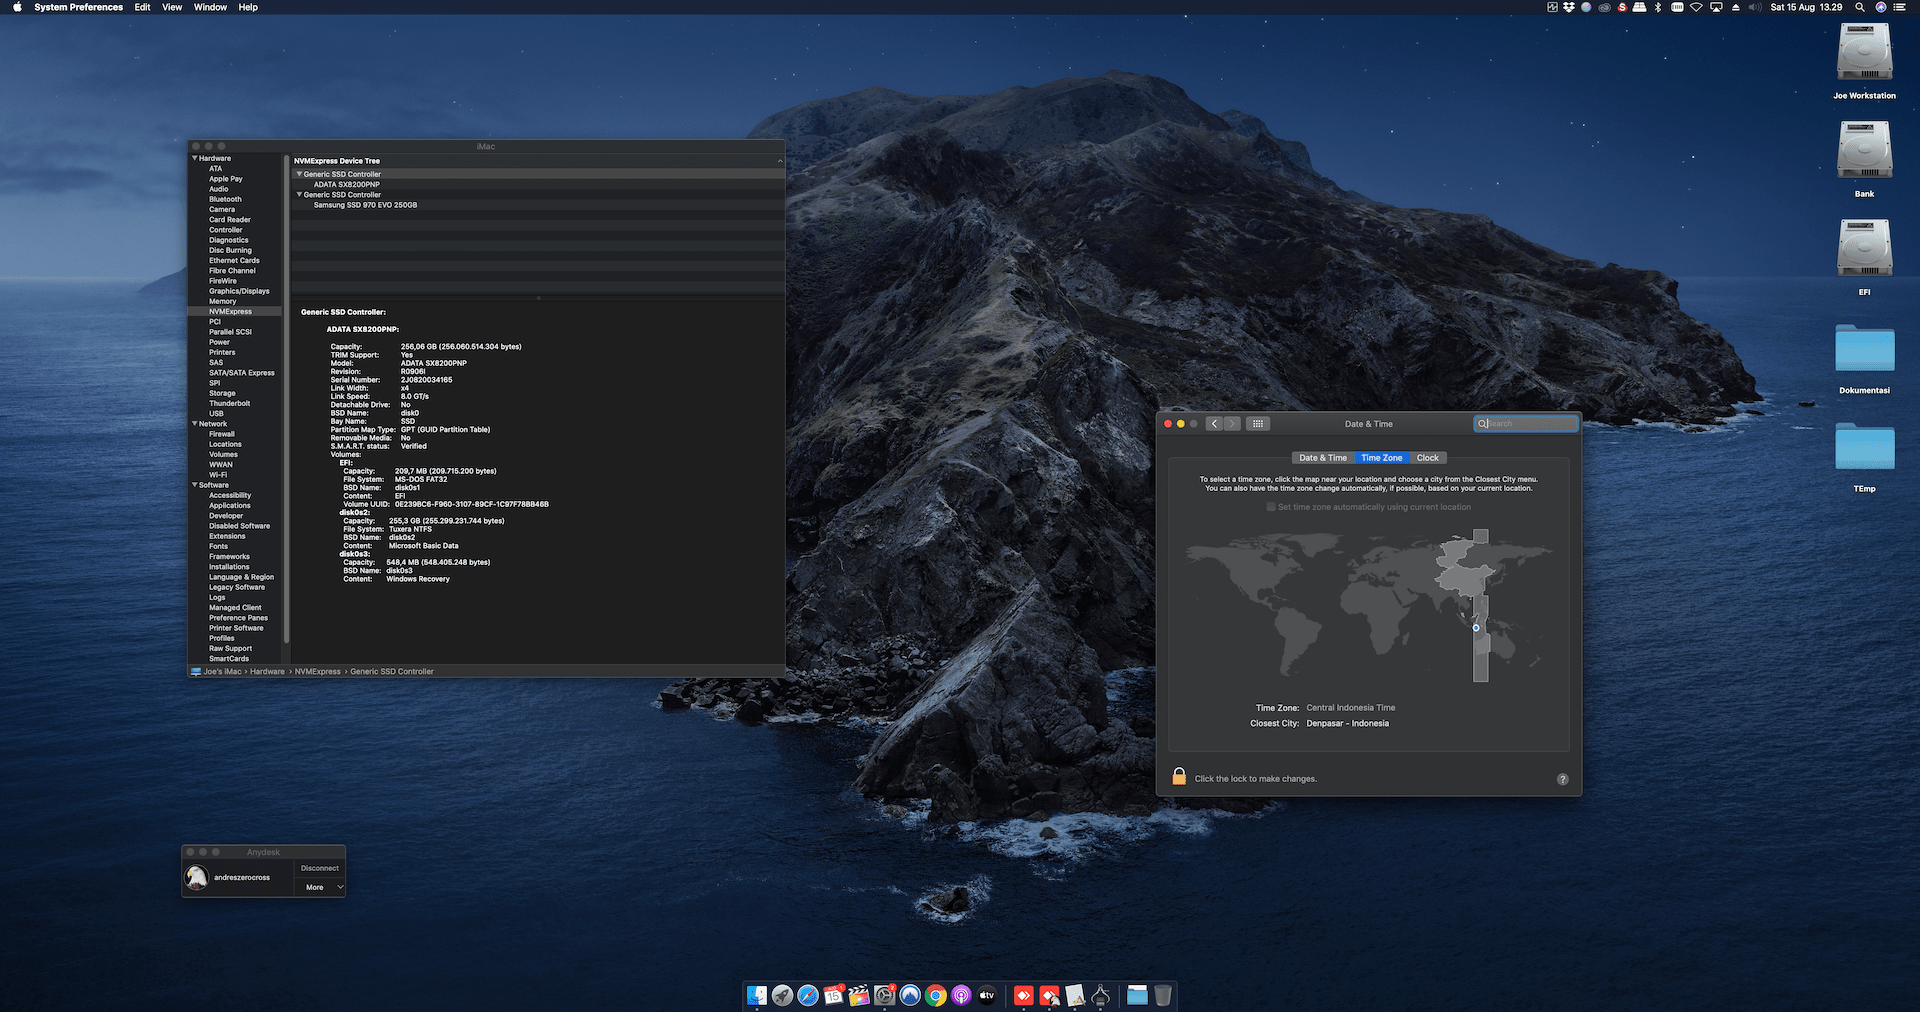1920x1012 pixels.
Task: Collapse the Network section in sidebar
Action: tap(194, 424)
